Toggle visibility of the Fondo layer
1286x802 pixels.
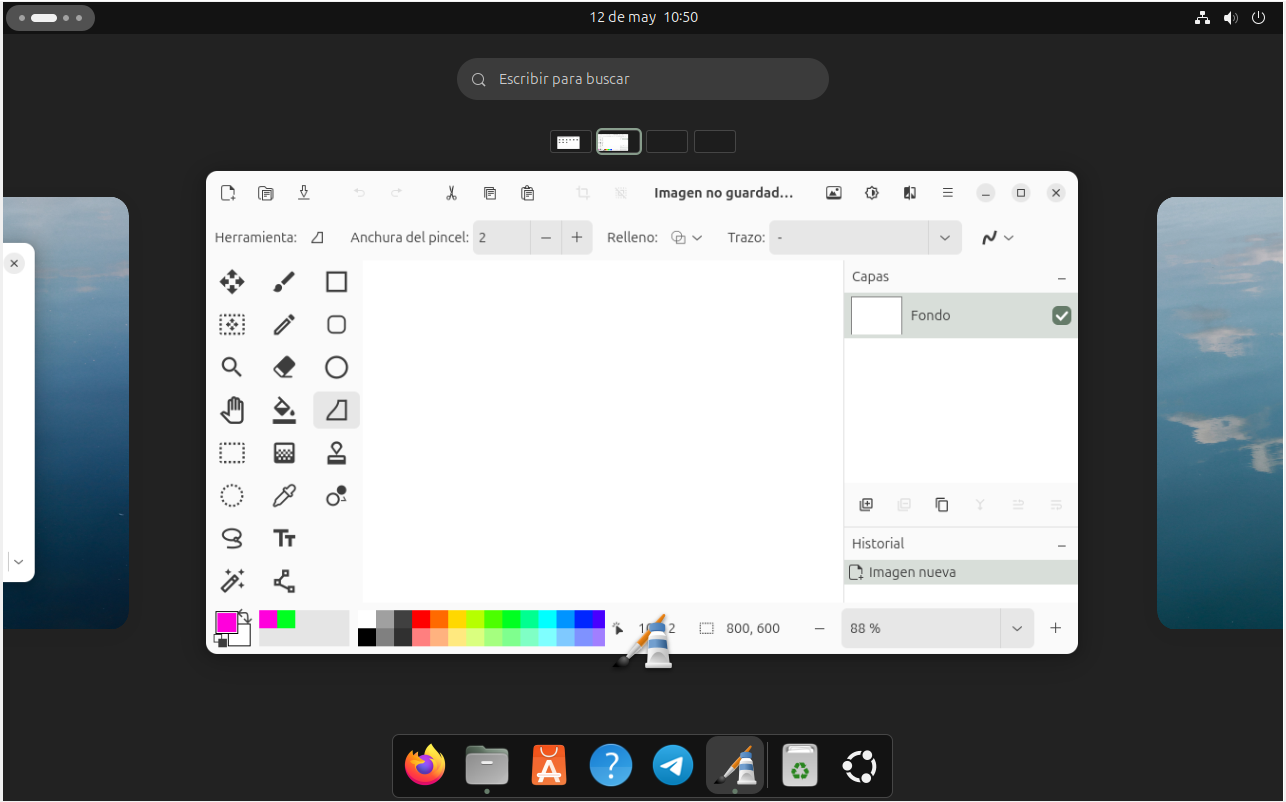1062,315
